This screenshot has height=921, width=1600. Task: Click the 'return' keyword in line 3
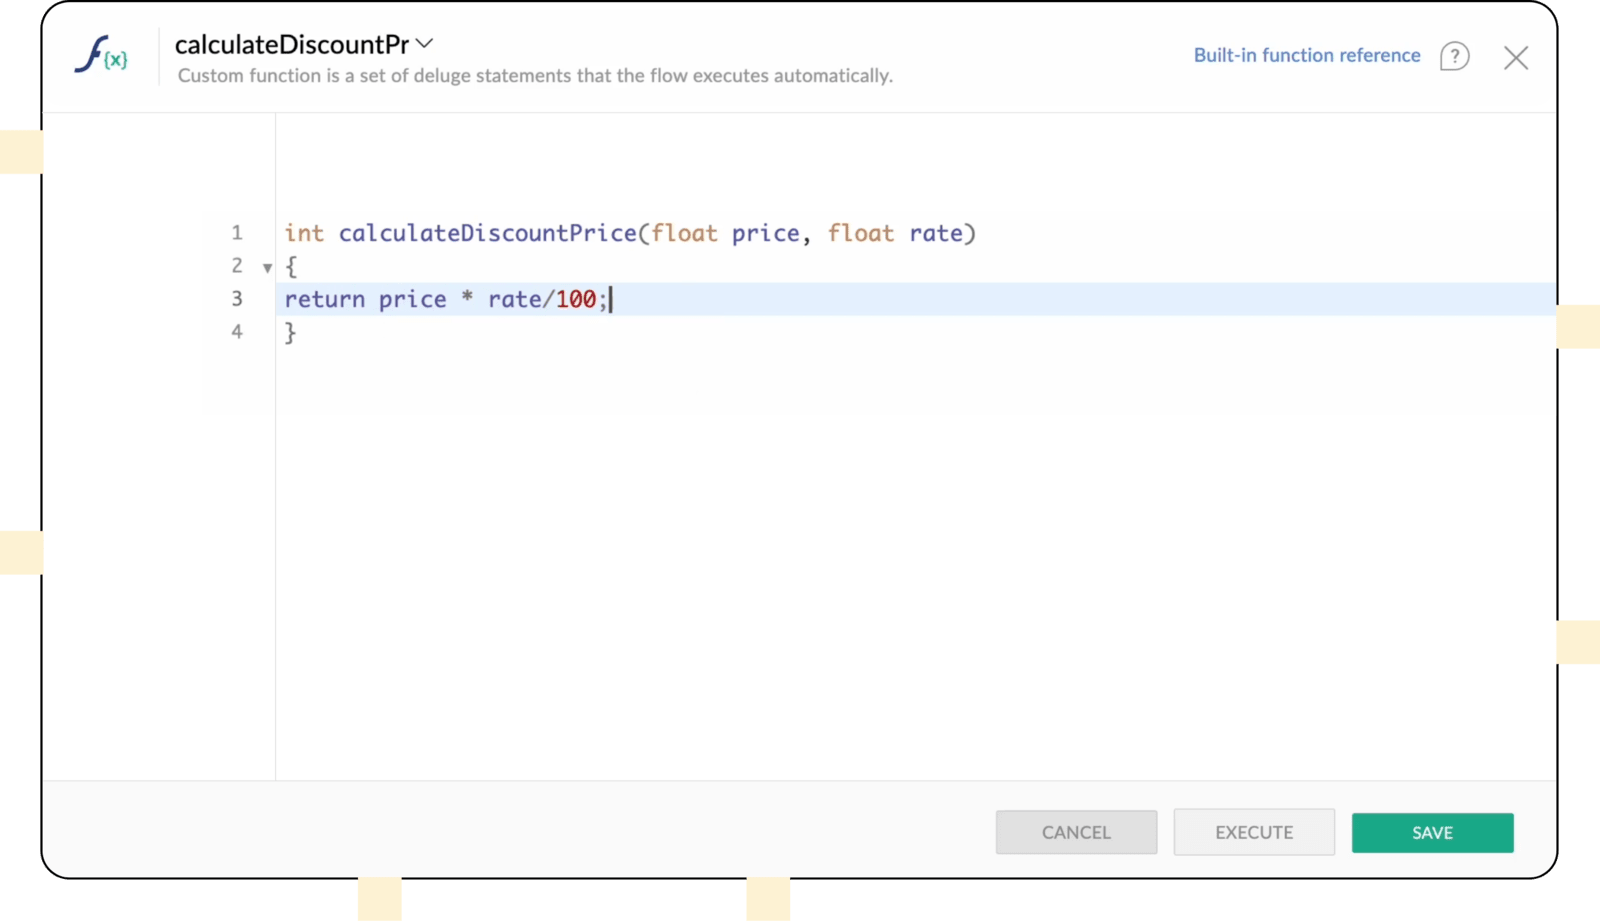click(x=324, y=299)
